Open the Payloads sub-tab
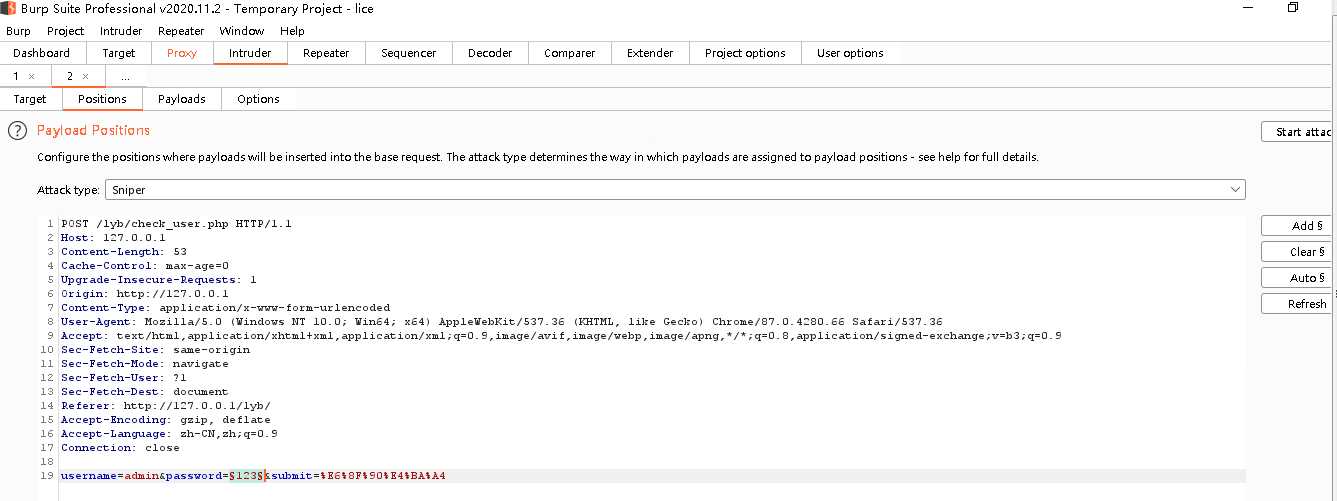The width and height of the screenshot is (1337, 501). pos(182,99)
